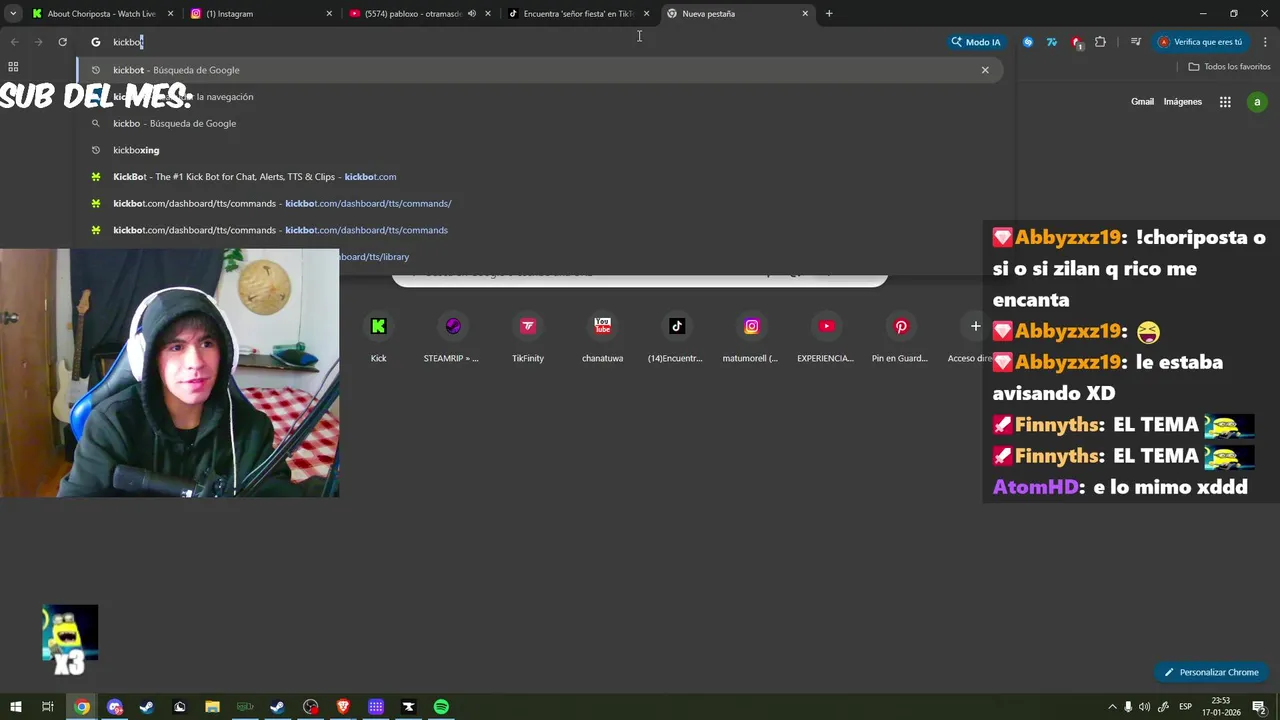1280x720 pixels.
Task: Switch to the TikTok señor fiesta tab
Action: coord(579,14)
